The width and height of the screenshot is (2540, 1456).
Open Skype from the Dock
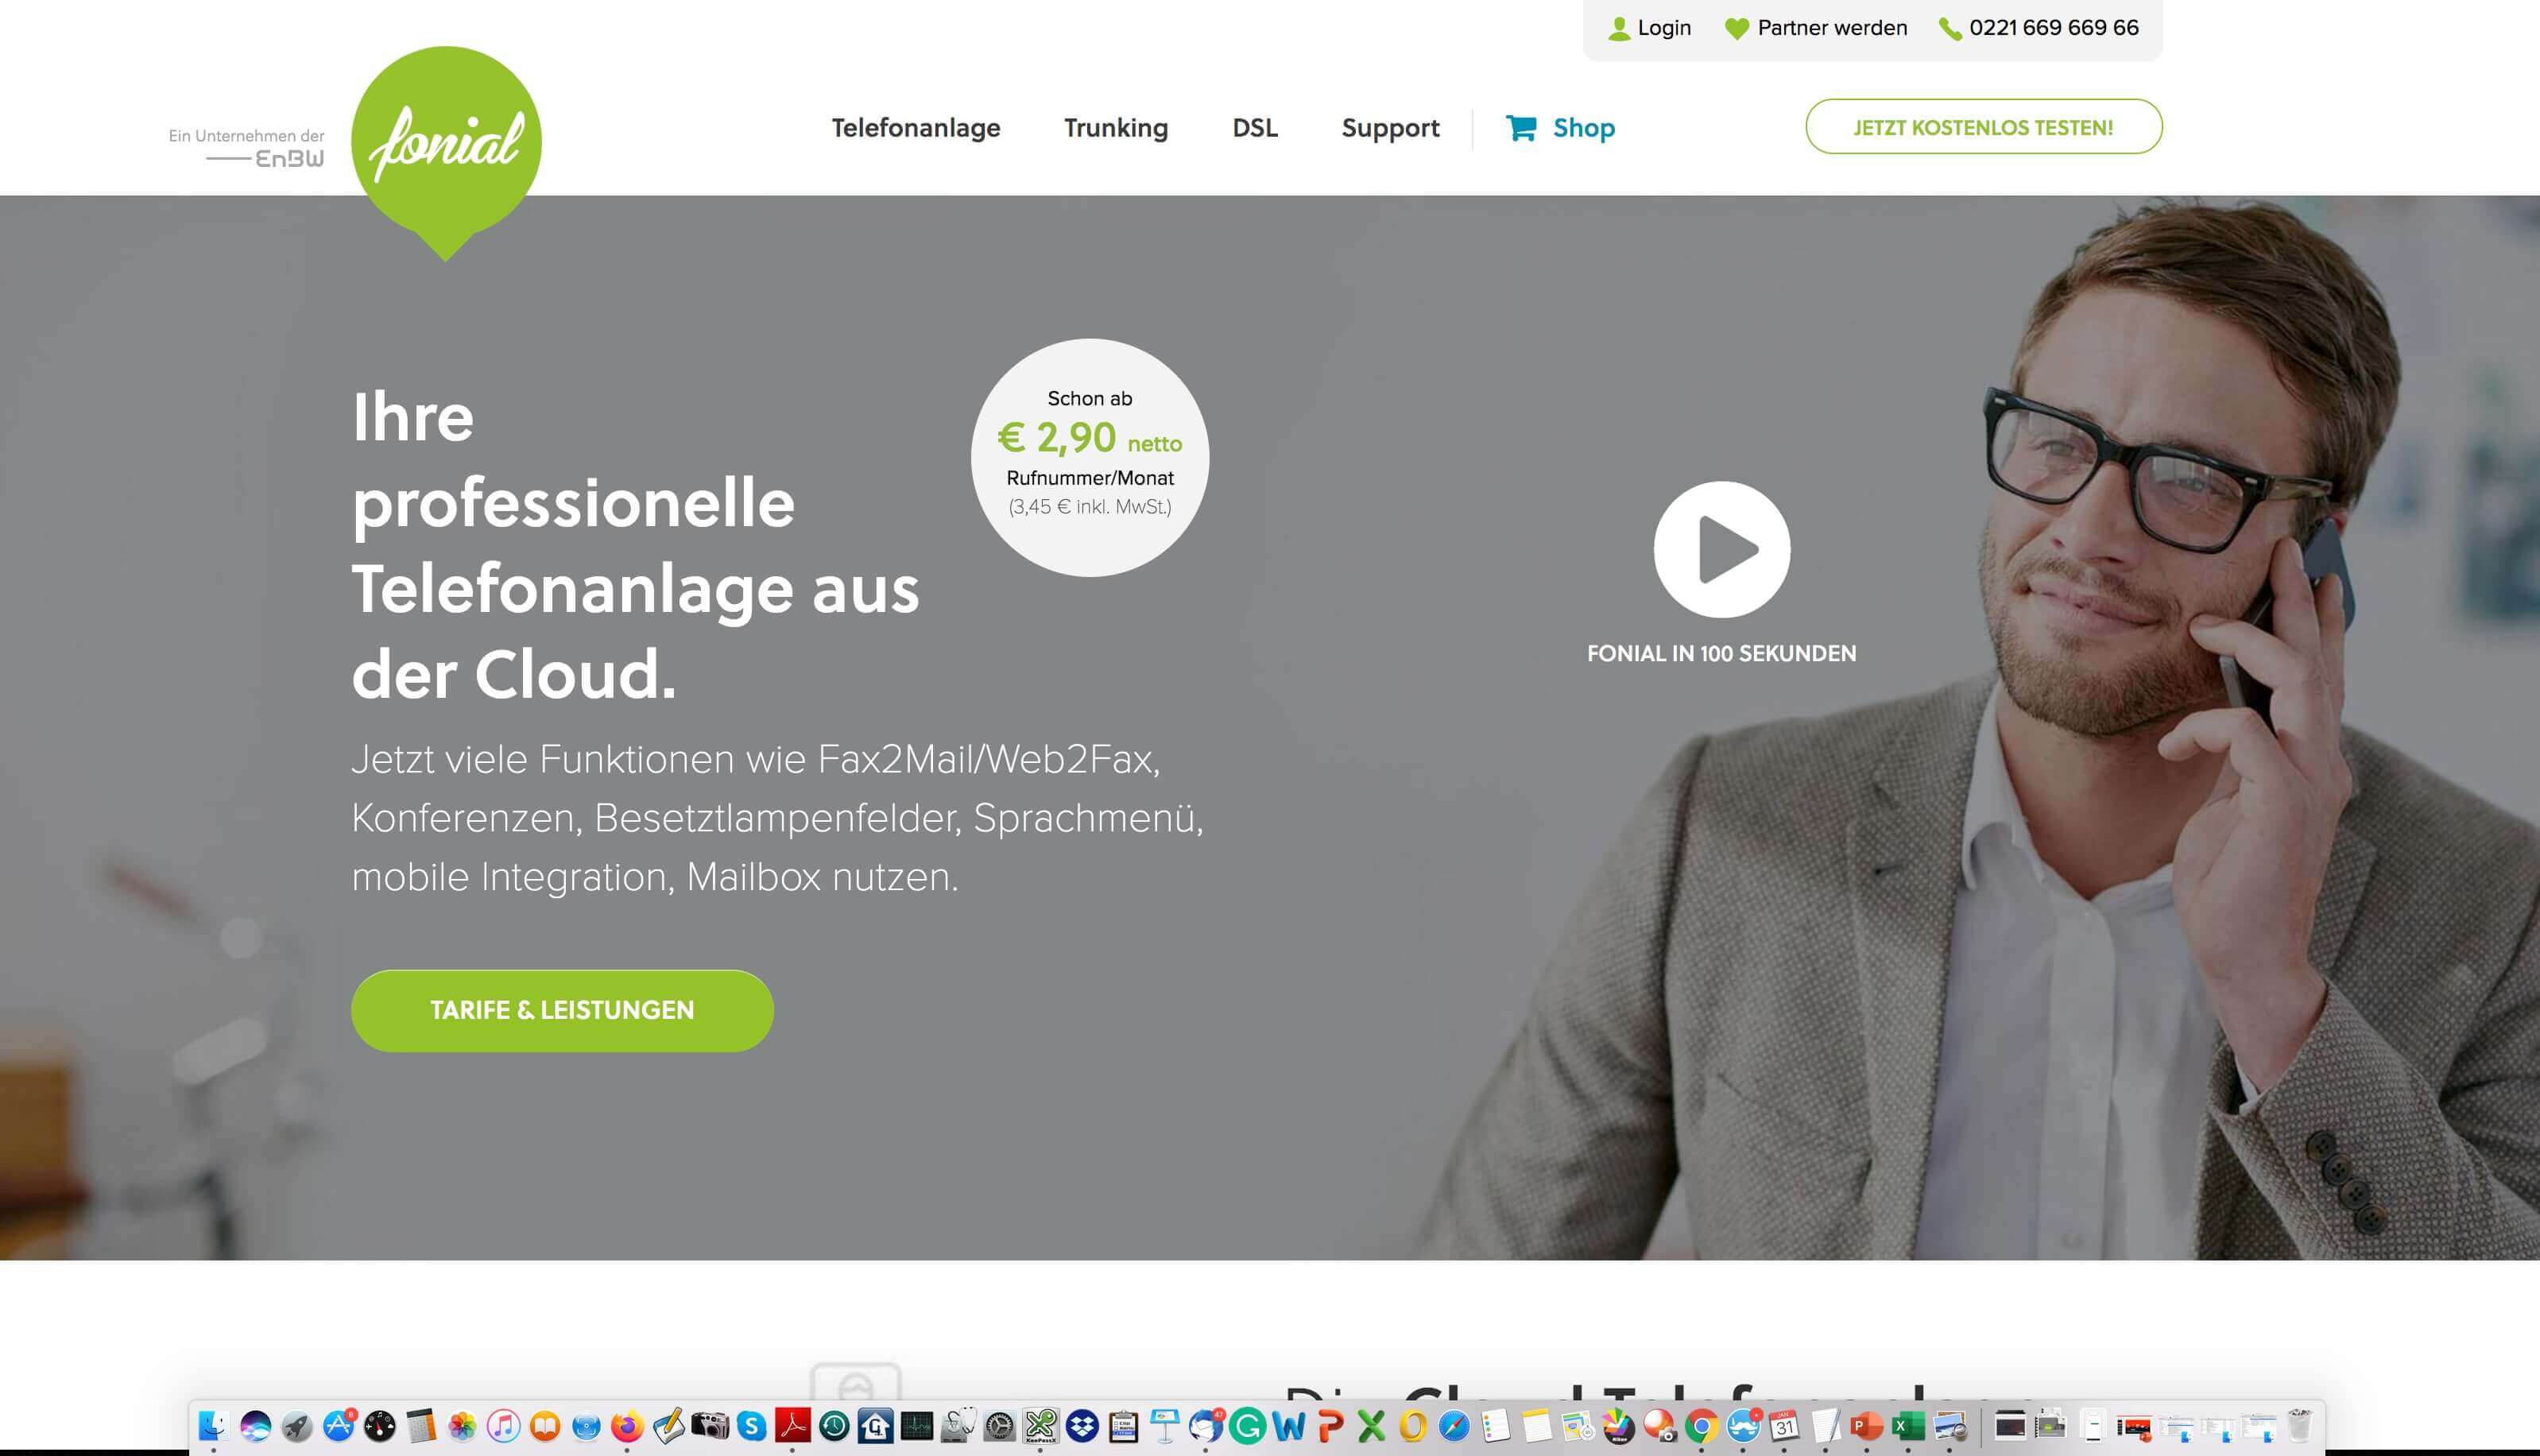tap(751, 1426)
